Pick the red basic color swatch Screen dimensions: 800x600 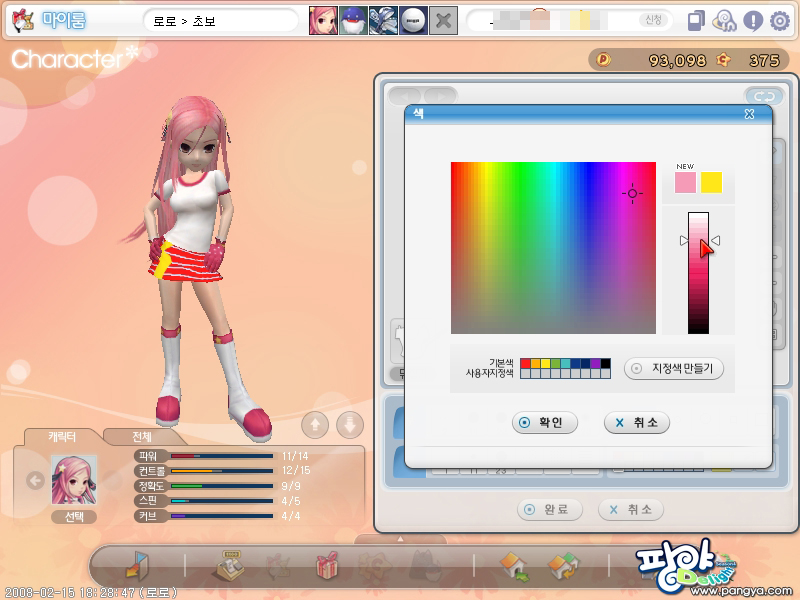(x=526, y=363)
